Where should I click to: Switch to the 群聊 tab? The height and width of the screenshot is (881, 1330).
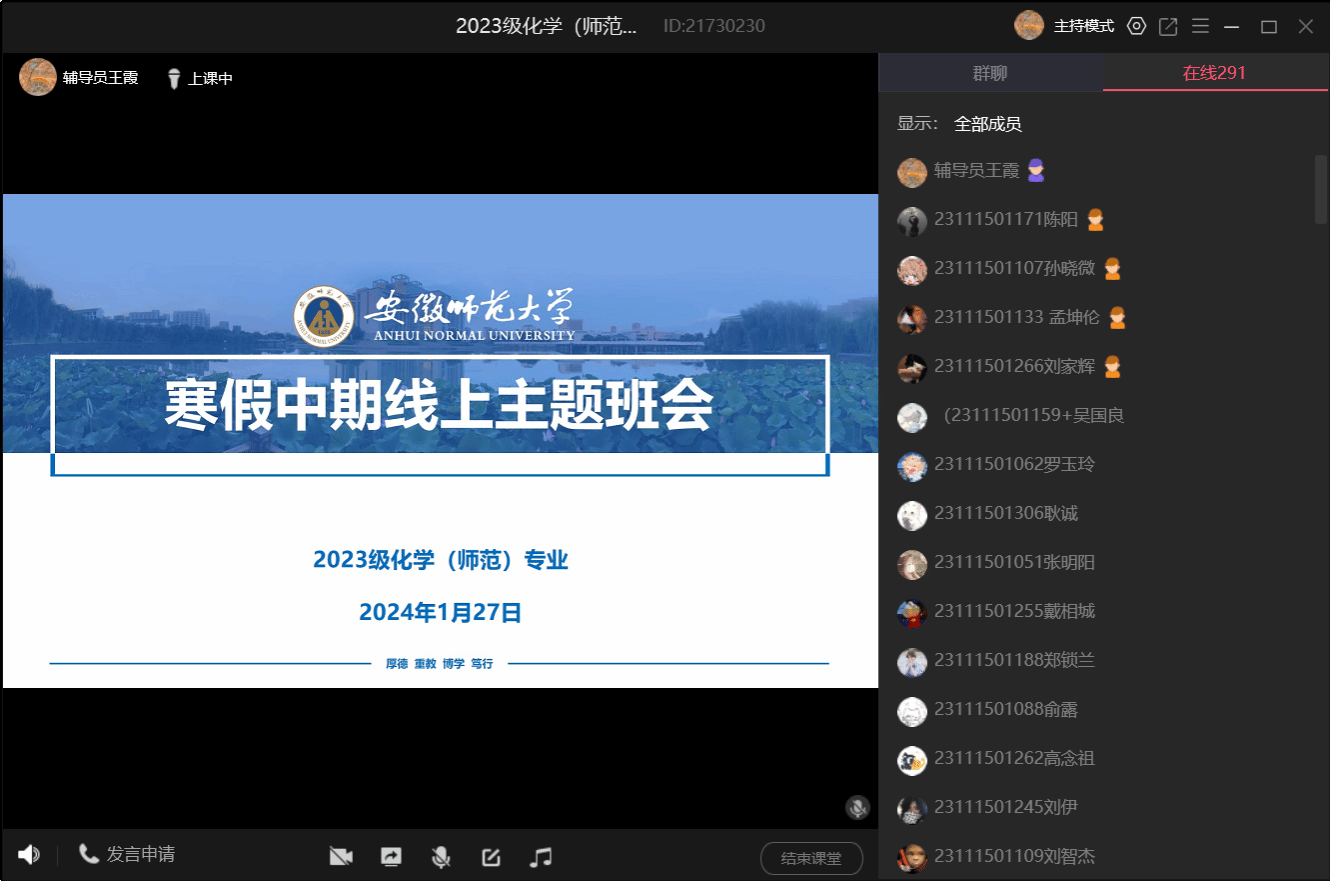click(990, 73)
